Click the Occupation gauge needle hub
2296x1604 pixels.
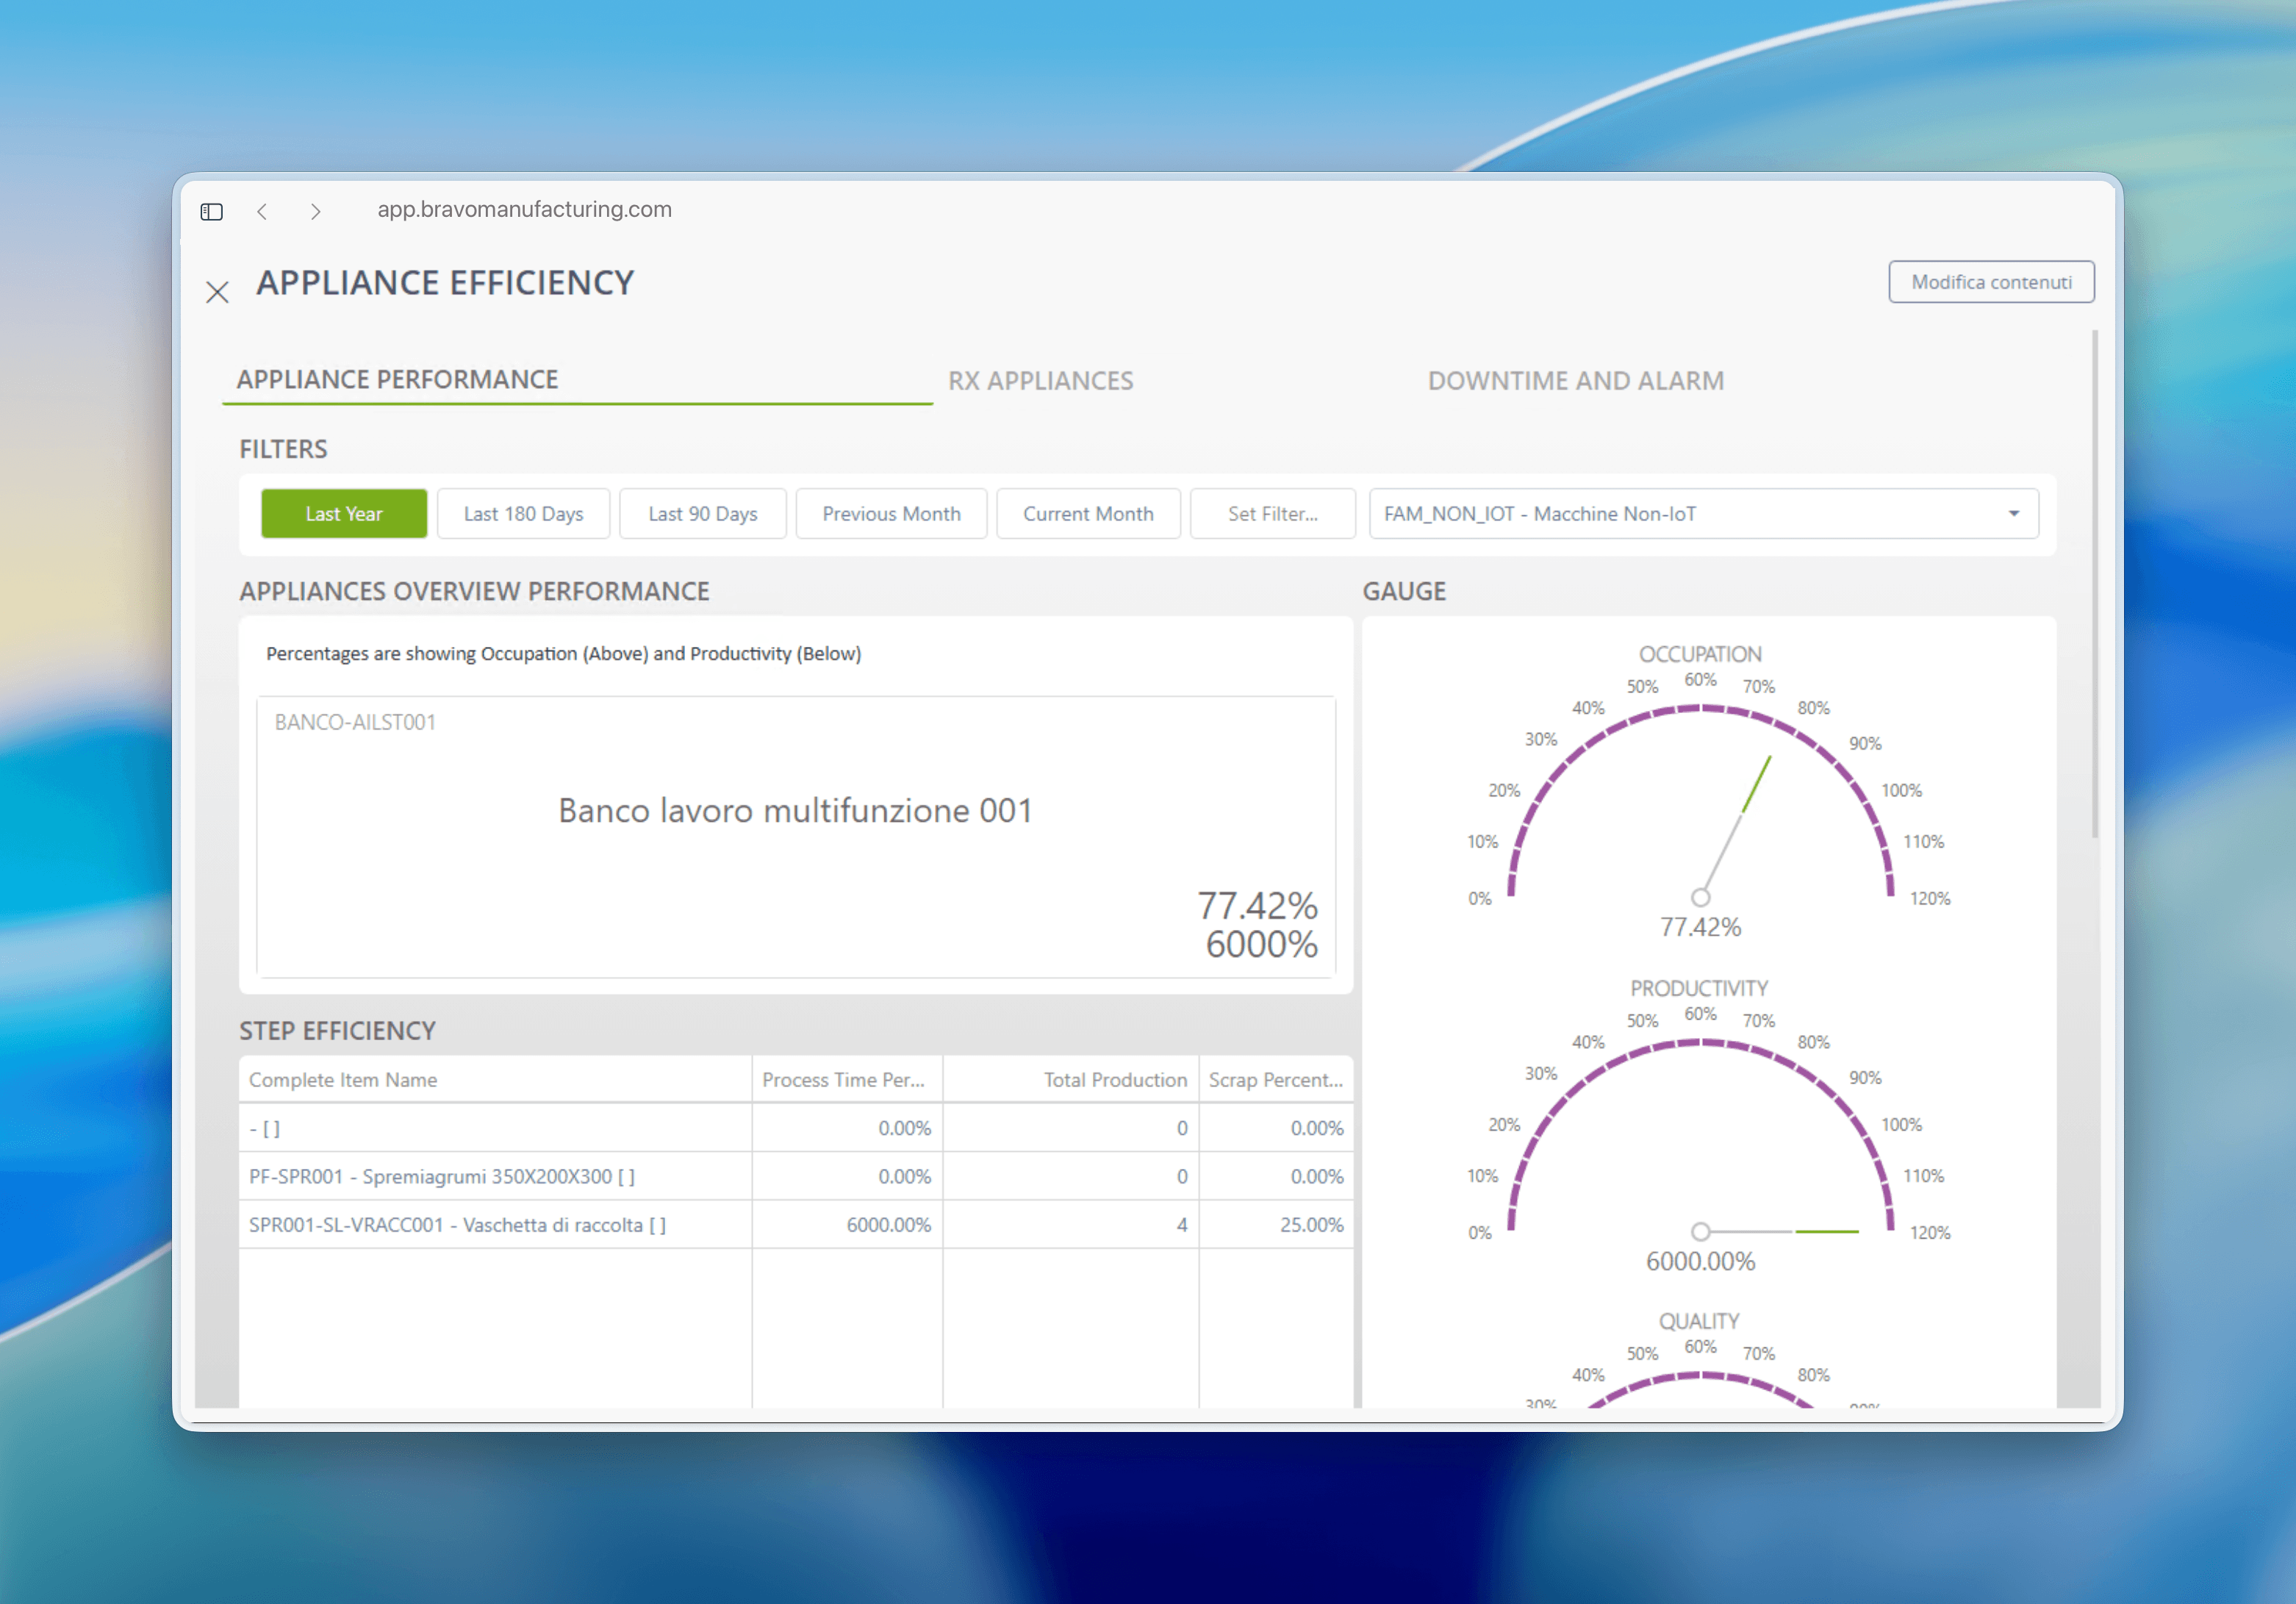click(x=1700, y=896)
